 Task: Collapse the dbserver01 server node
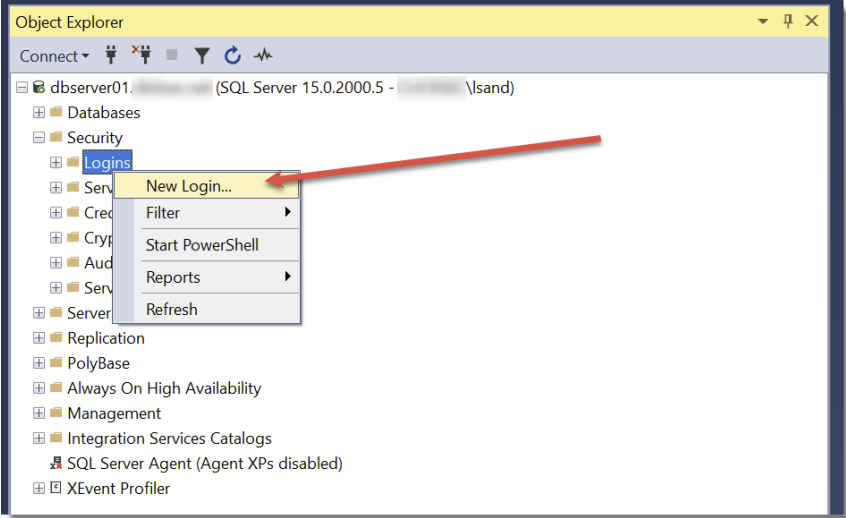(22, 87)
